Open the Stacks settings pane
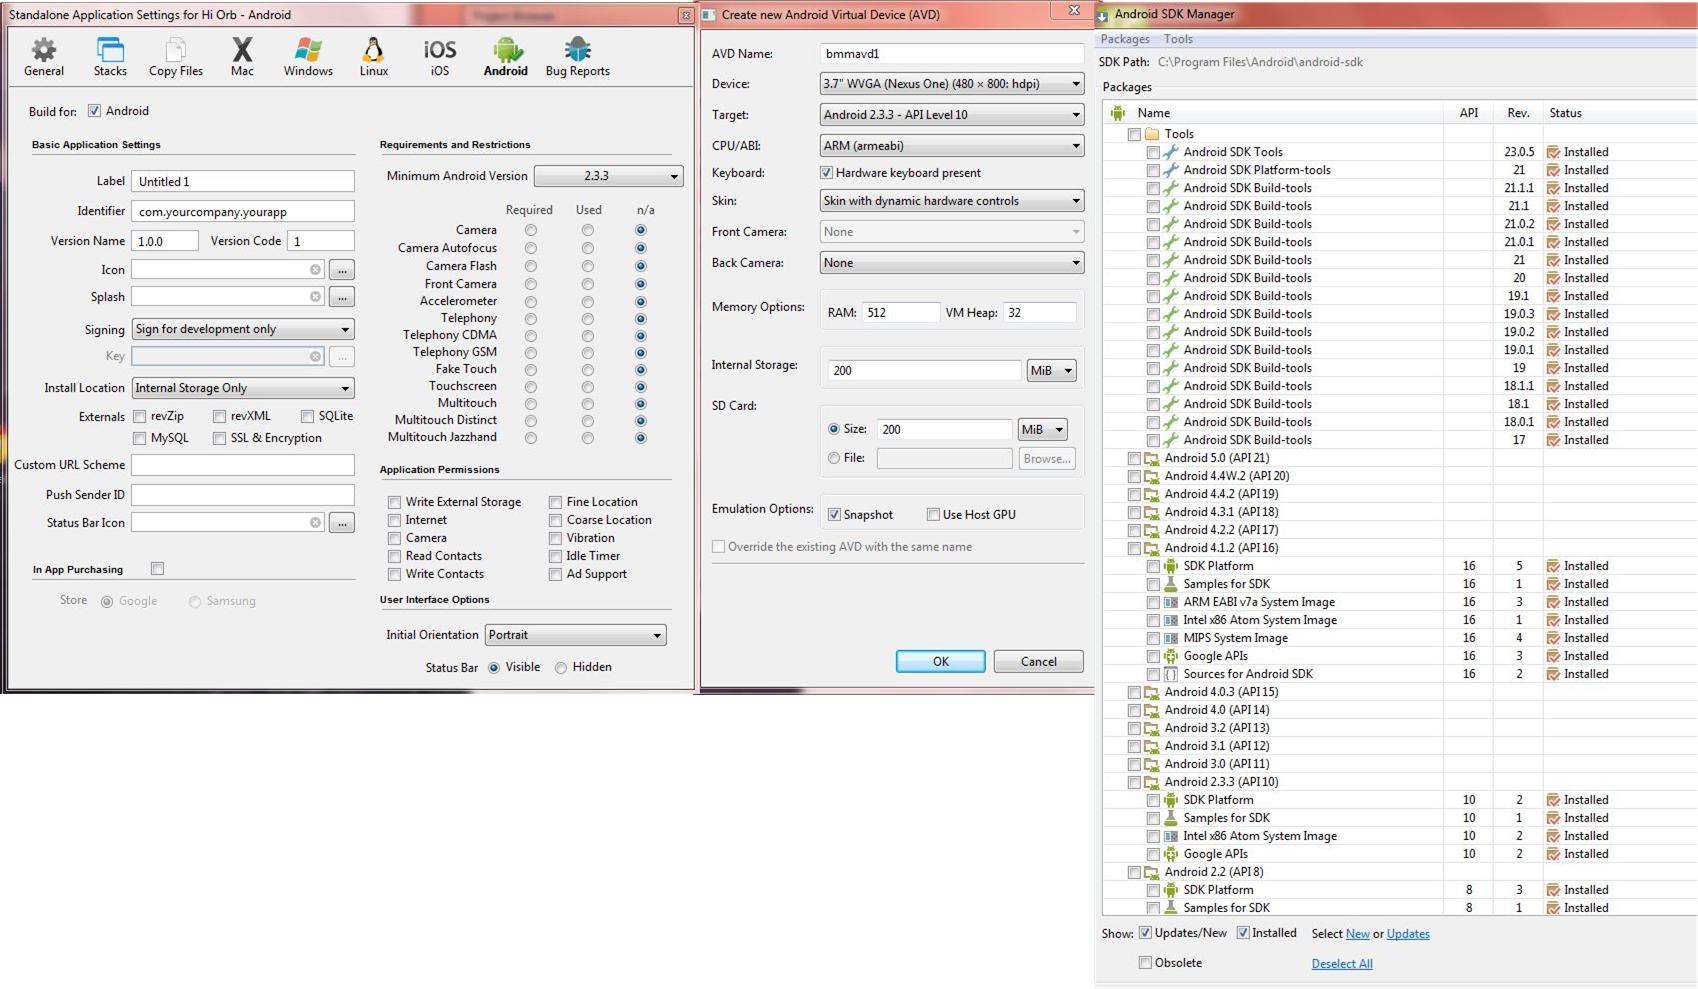The height and width of the screenshot is (989, 1698). tap(110, 57)
